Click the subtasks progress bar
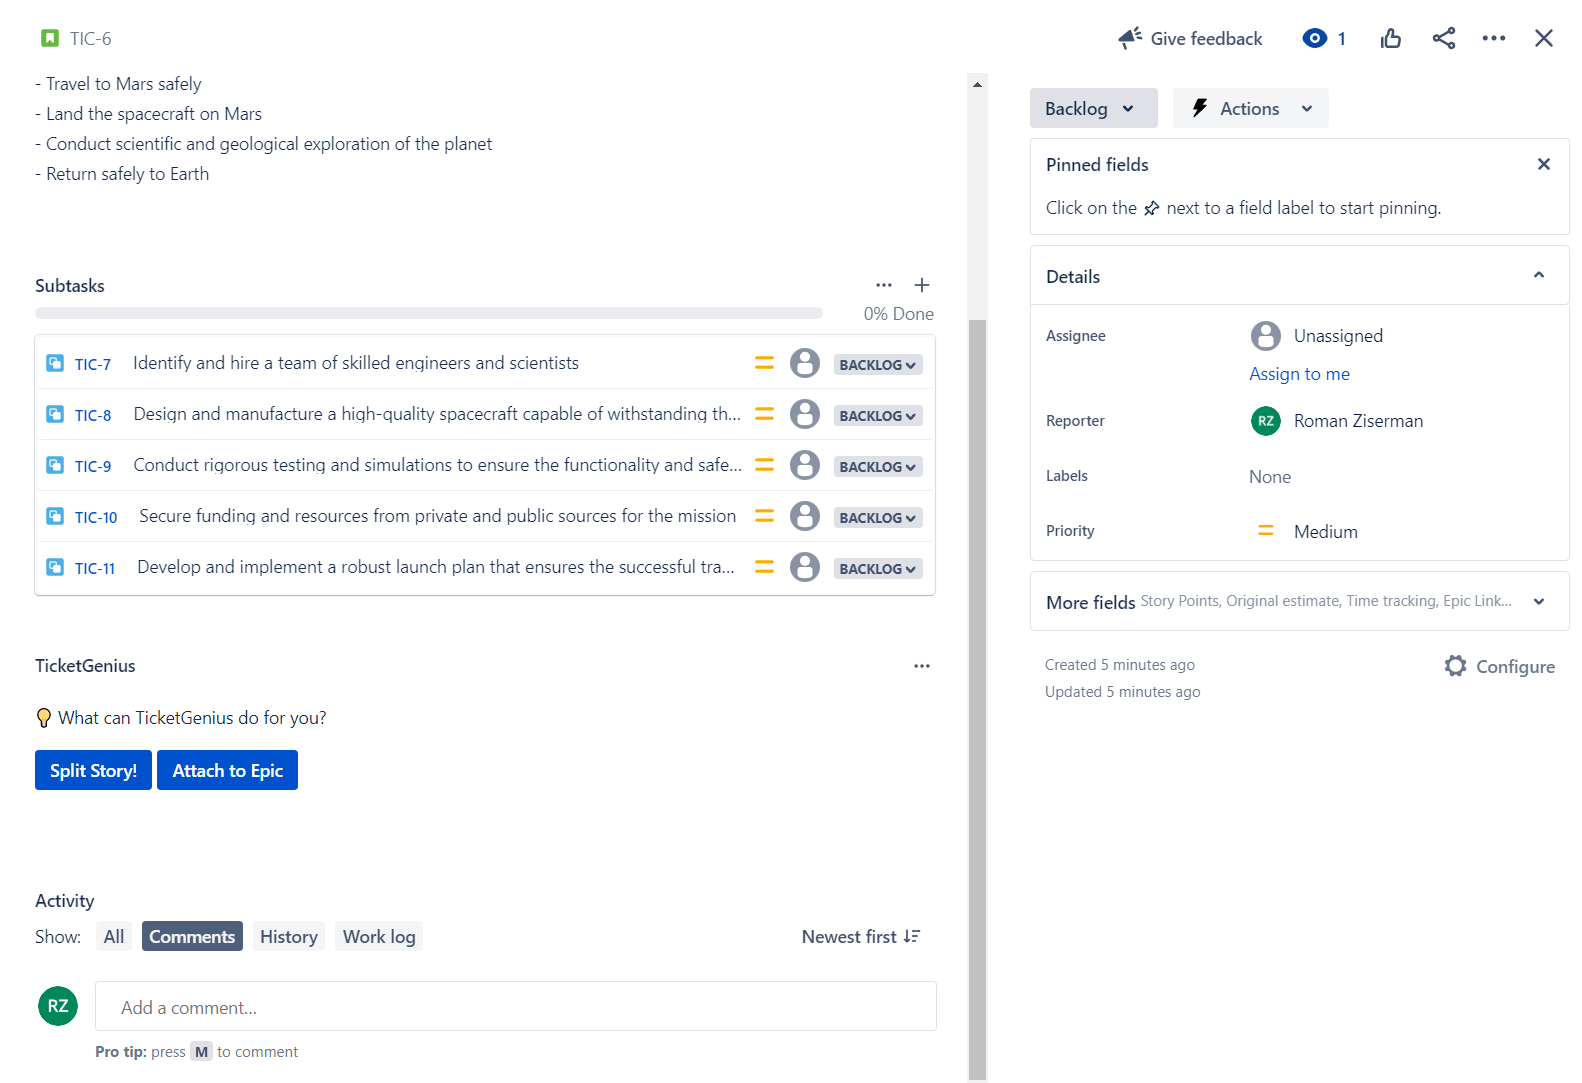Screen dimensions: 1582x1083 429,313
